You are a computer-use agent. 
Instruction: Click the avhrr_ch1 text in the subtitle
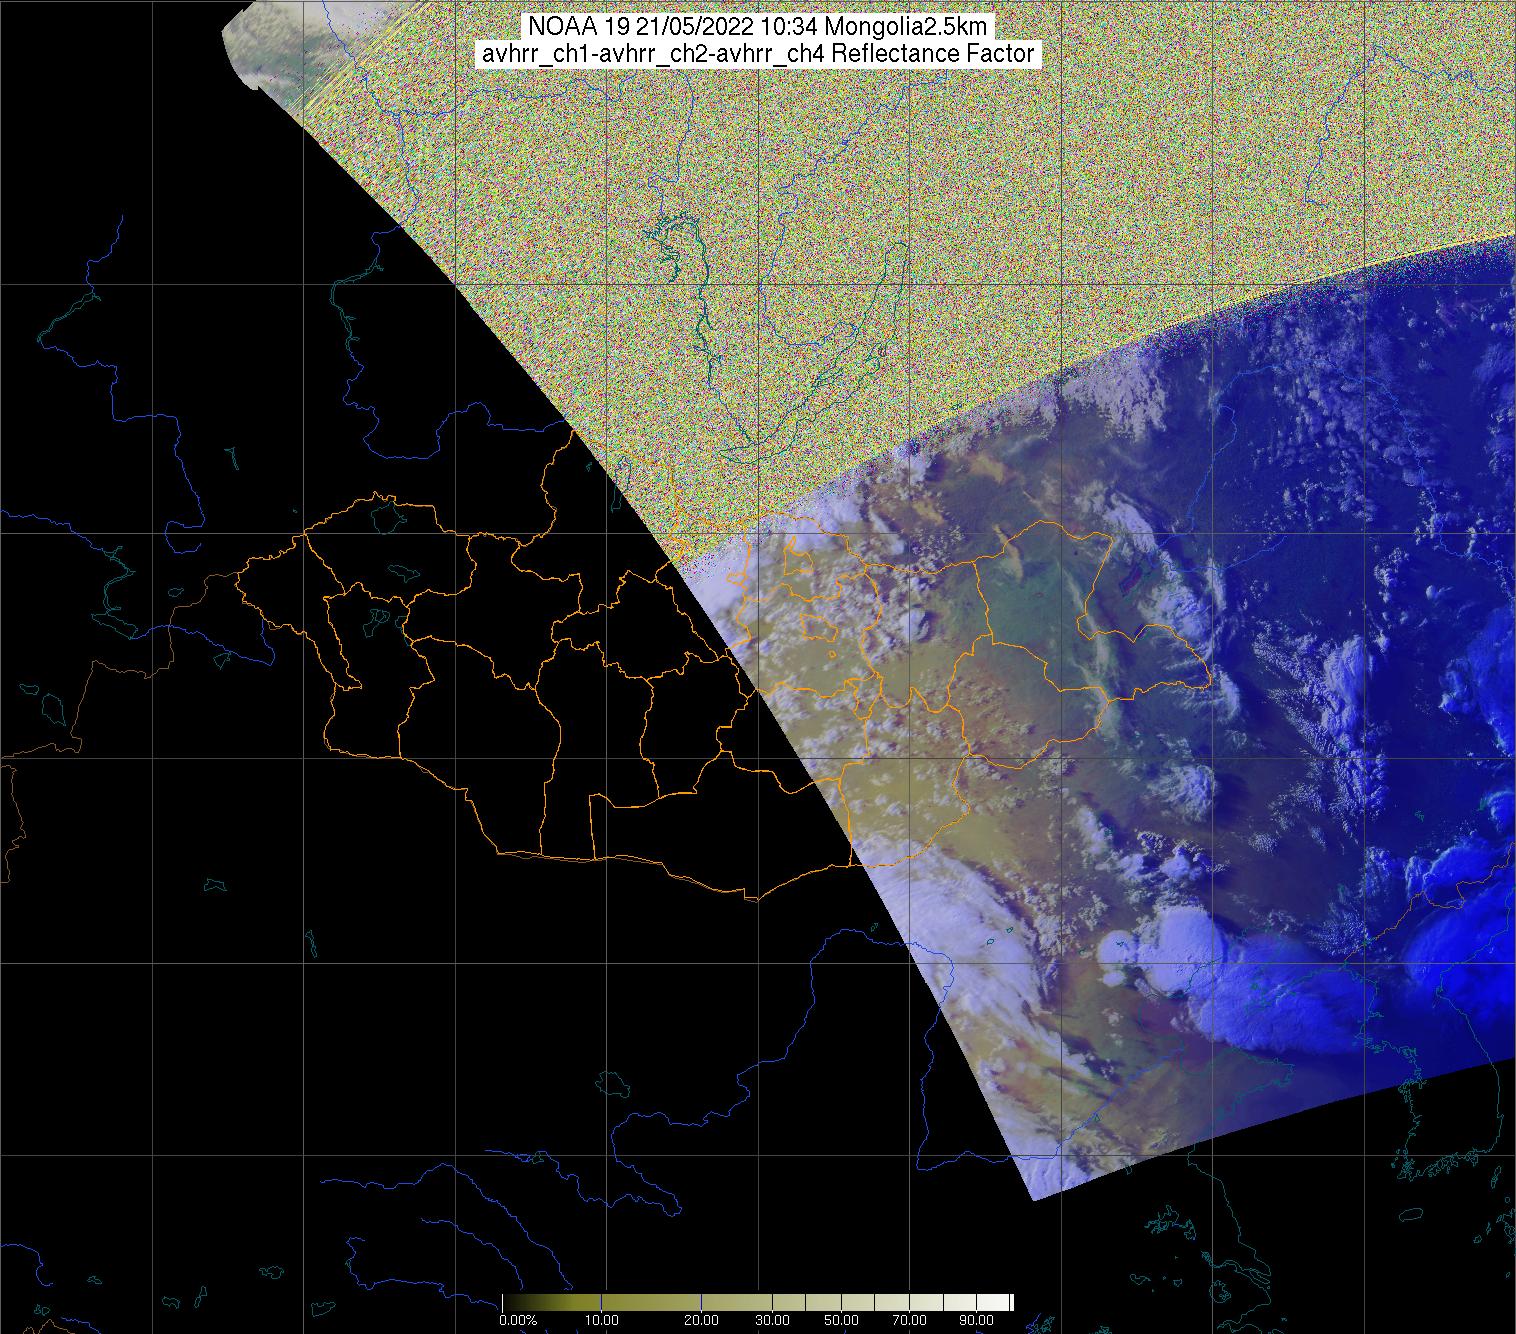pyautogui.click(x=526, y=54)
